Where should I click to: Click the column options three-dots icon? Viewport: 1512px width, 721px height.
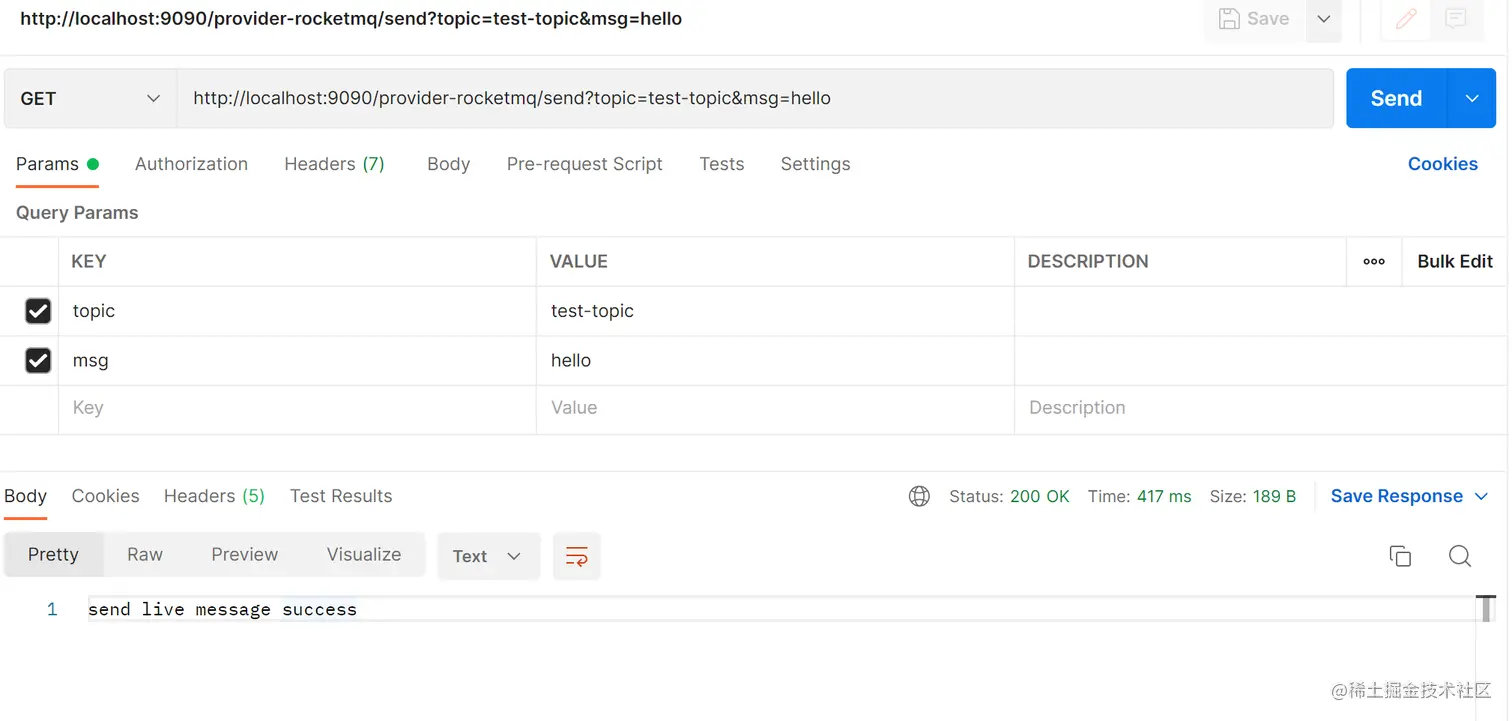click(x=1374, y=261)
